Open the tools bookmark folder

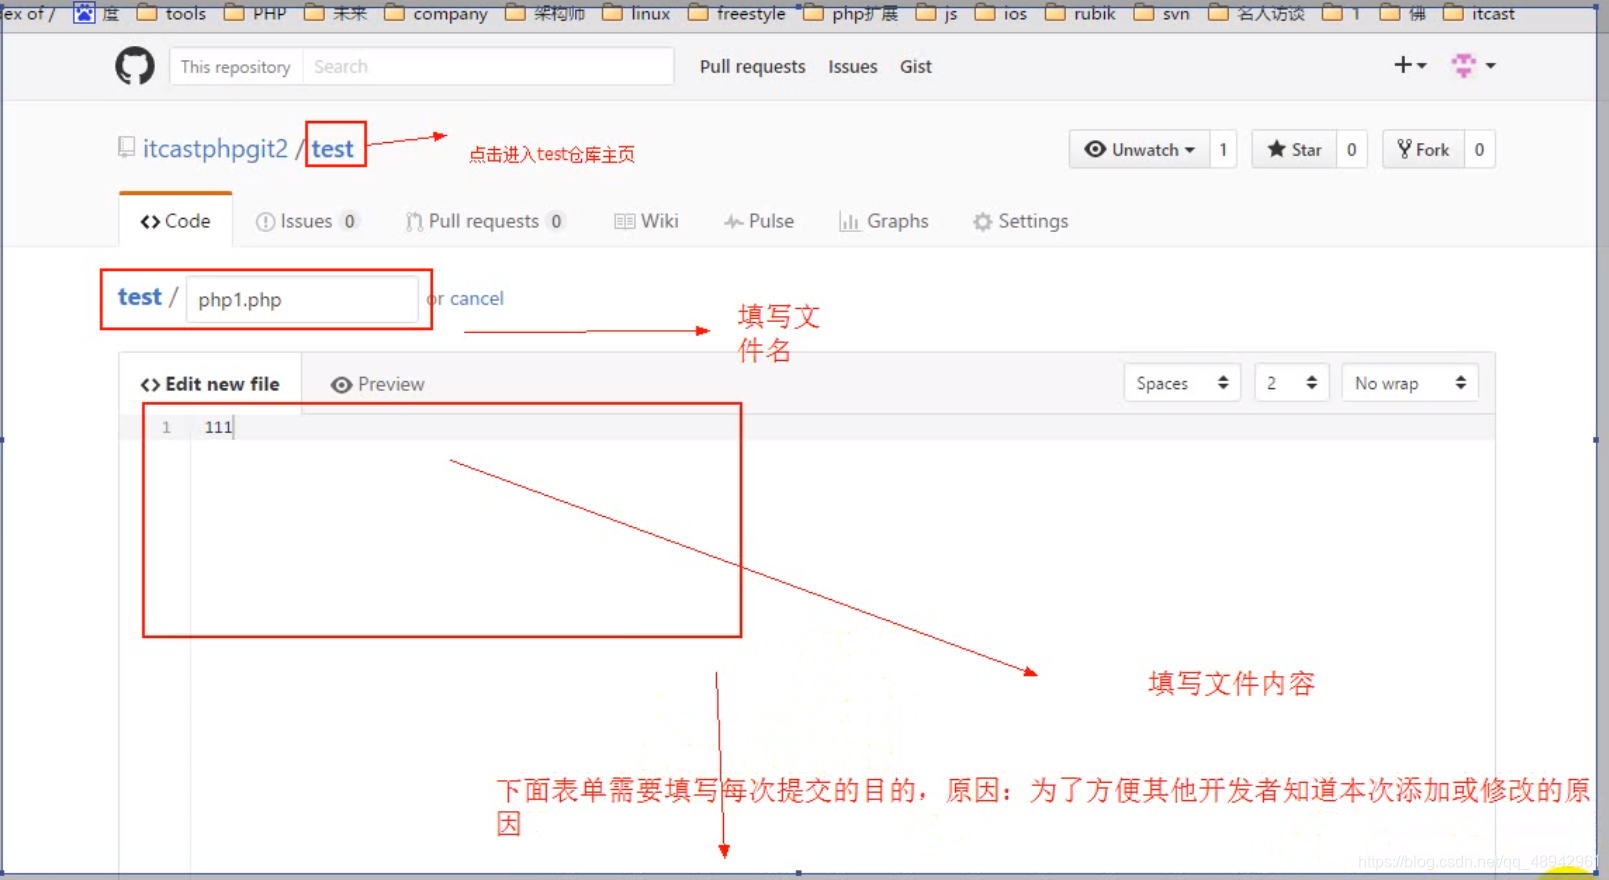[171, 13]
